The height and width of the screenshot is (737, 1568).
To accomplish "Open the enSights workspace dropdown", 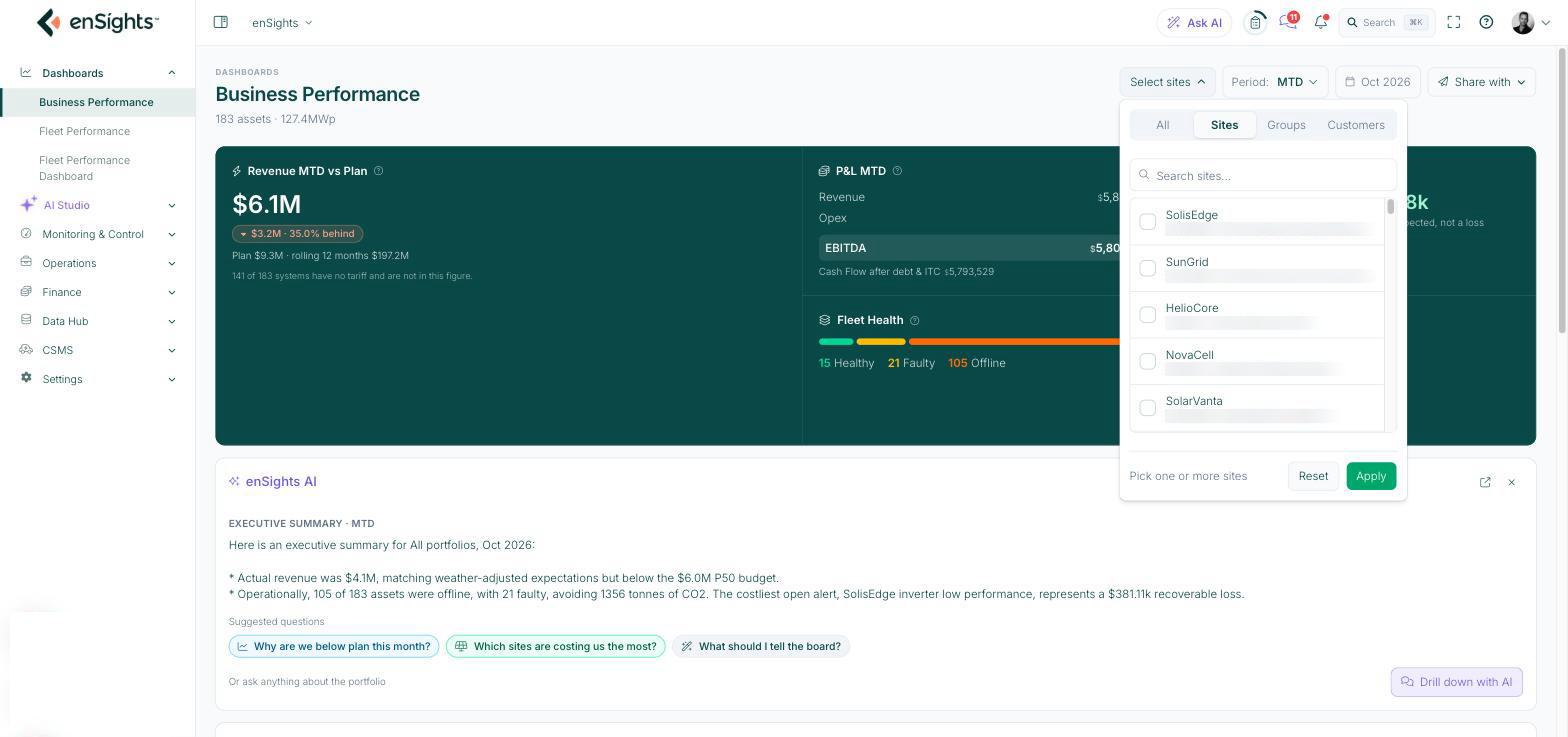I will point(282,22).
